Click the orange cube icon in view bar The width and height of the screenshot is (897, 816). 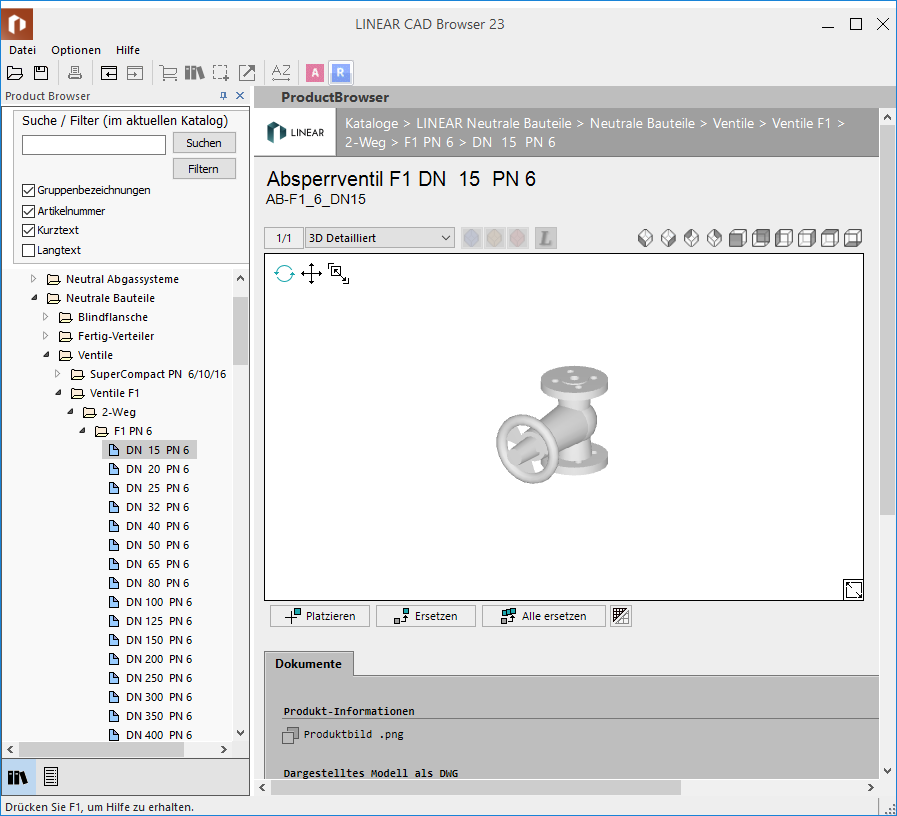tap(494, 238)
